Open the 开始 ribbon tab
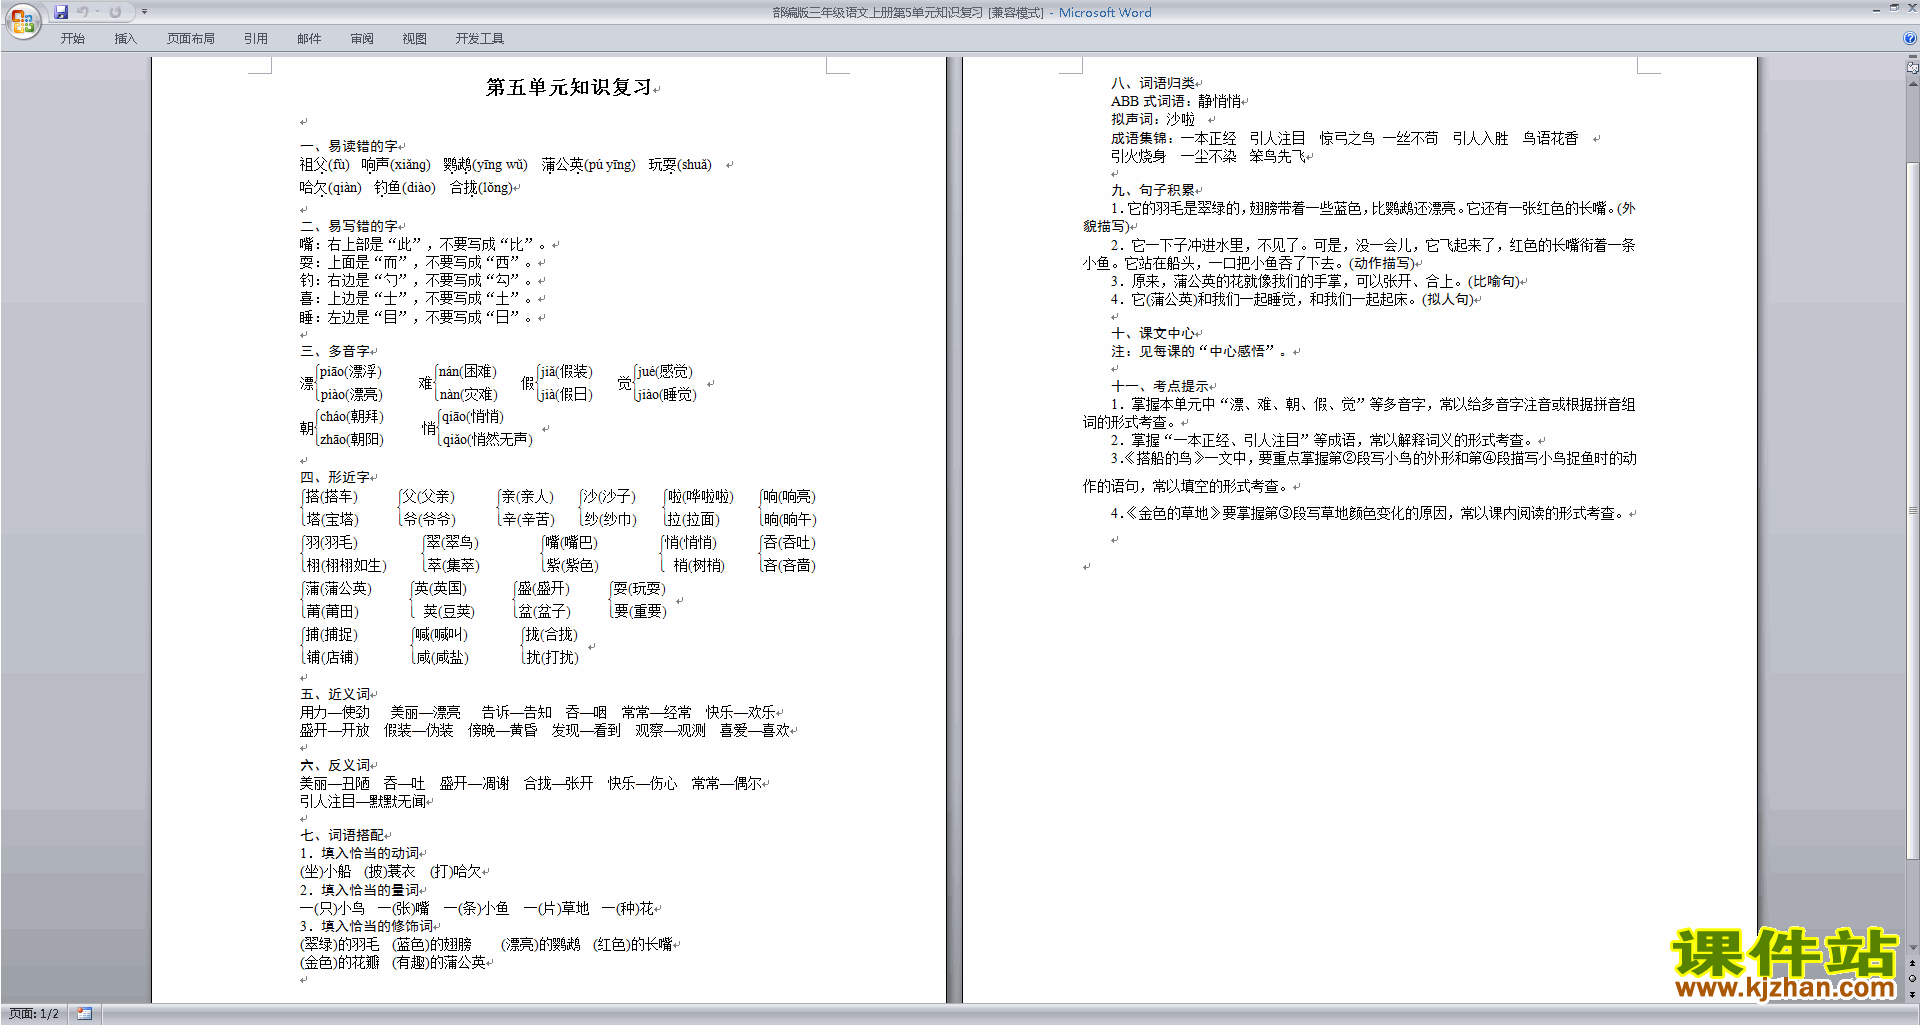 [x=72, y=38]
